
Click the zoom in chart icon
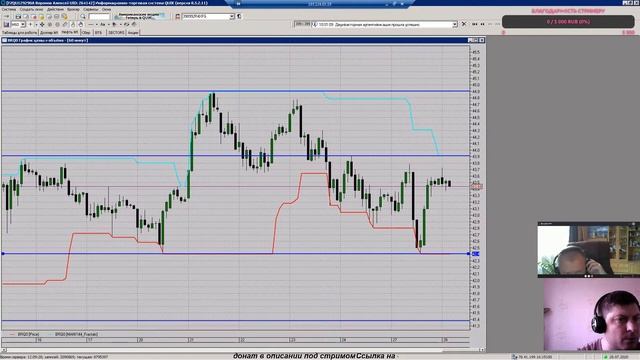[50, 24]
